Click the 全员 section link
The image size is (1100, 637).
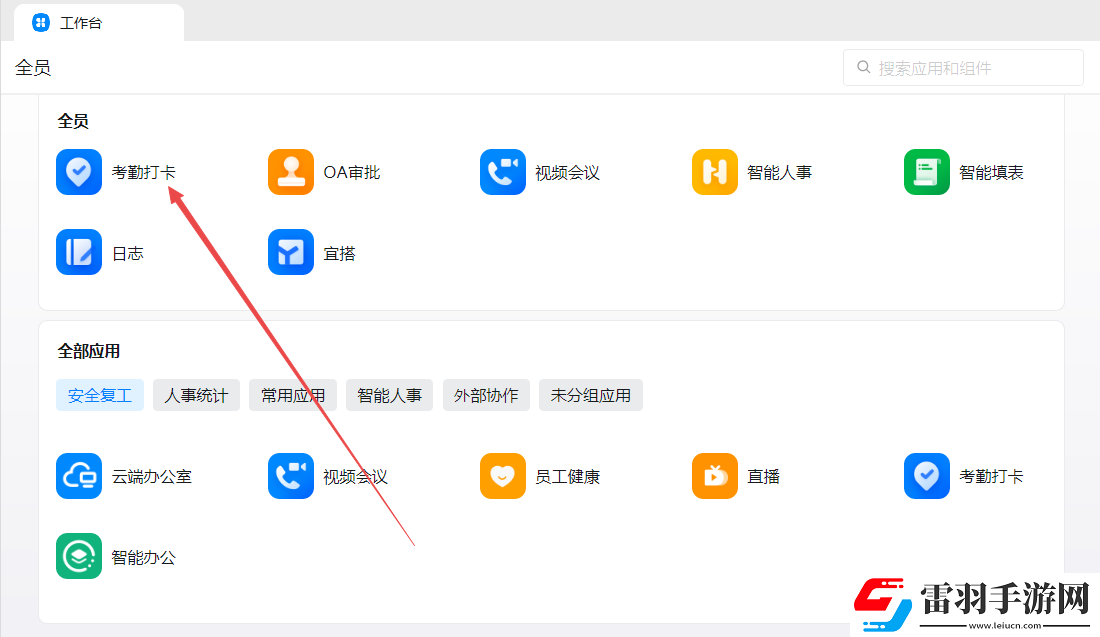click(33, 67)
